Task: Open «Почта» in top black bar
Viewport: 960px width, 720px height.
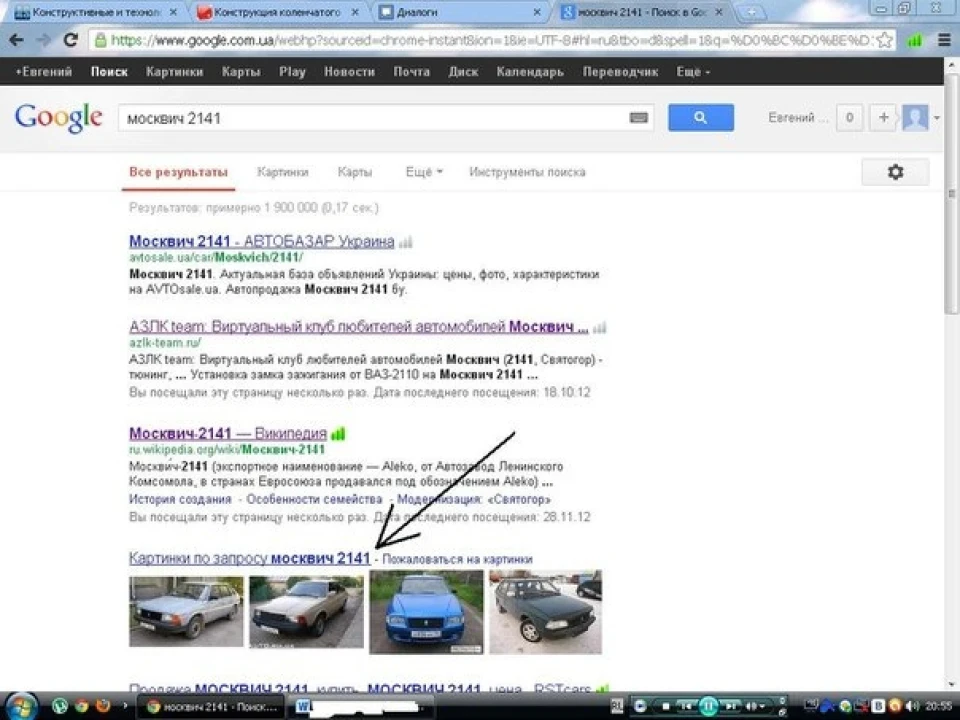Action: (411, 72)
